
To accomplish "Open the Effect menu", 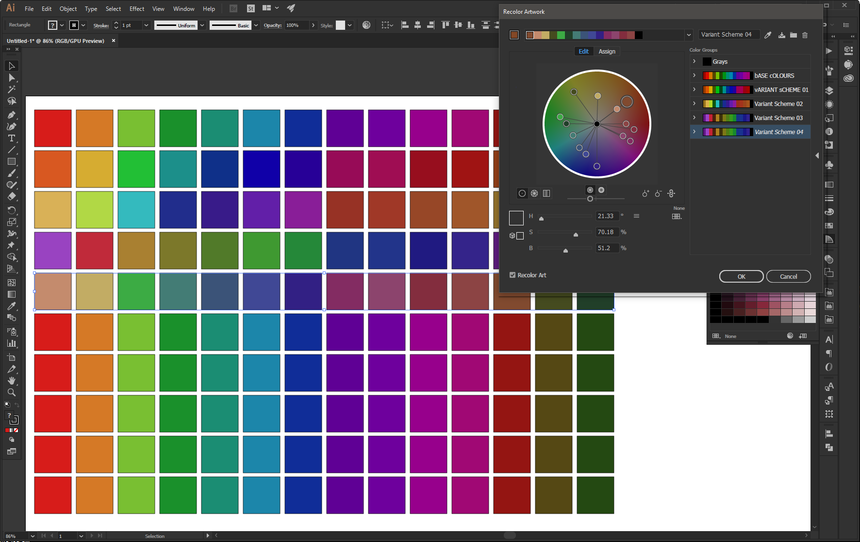I will click(136, 8).
